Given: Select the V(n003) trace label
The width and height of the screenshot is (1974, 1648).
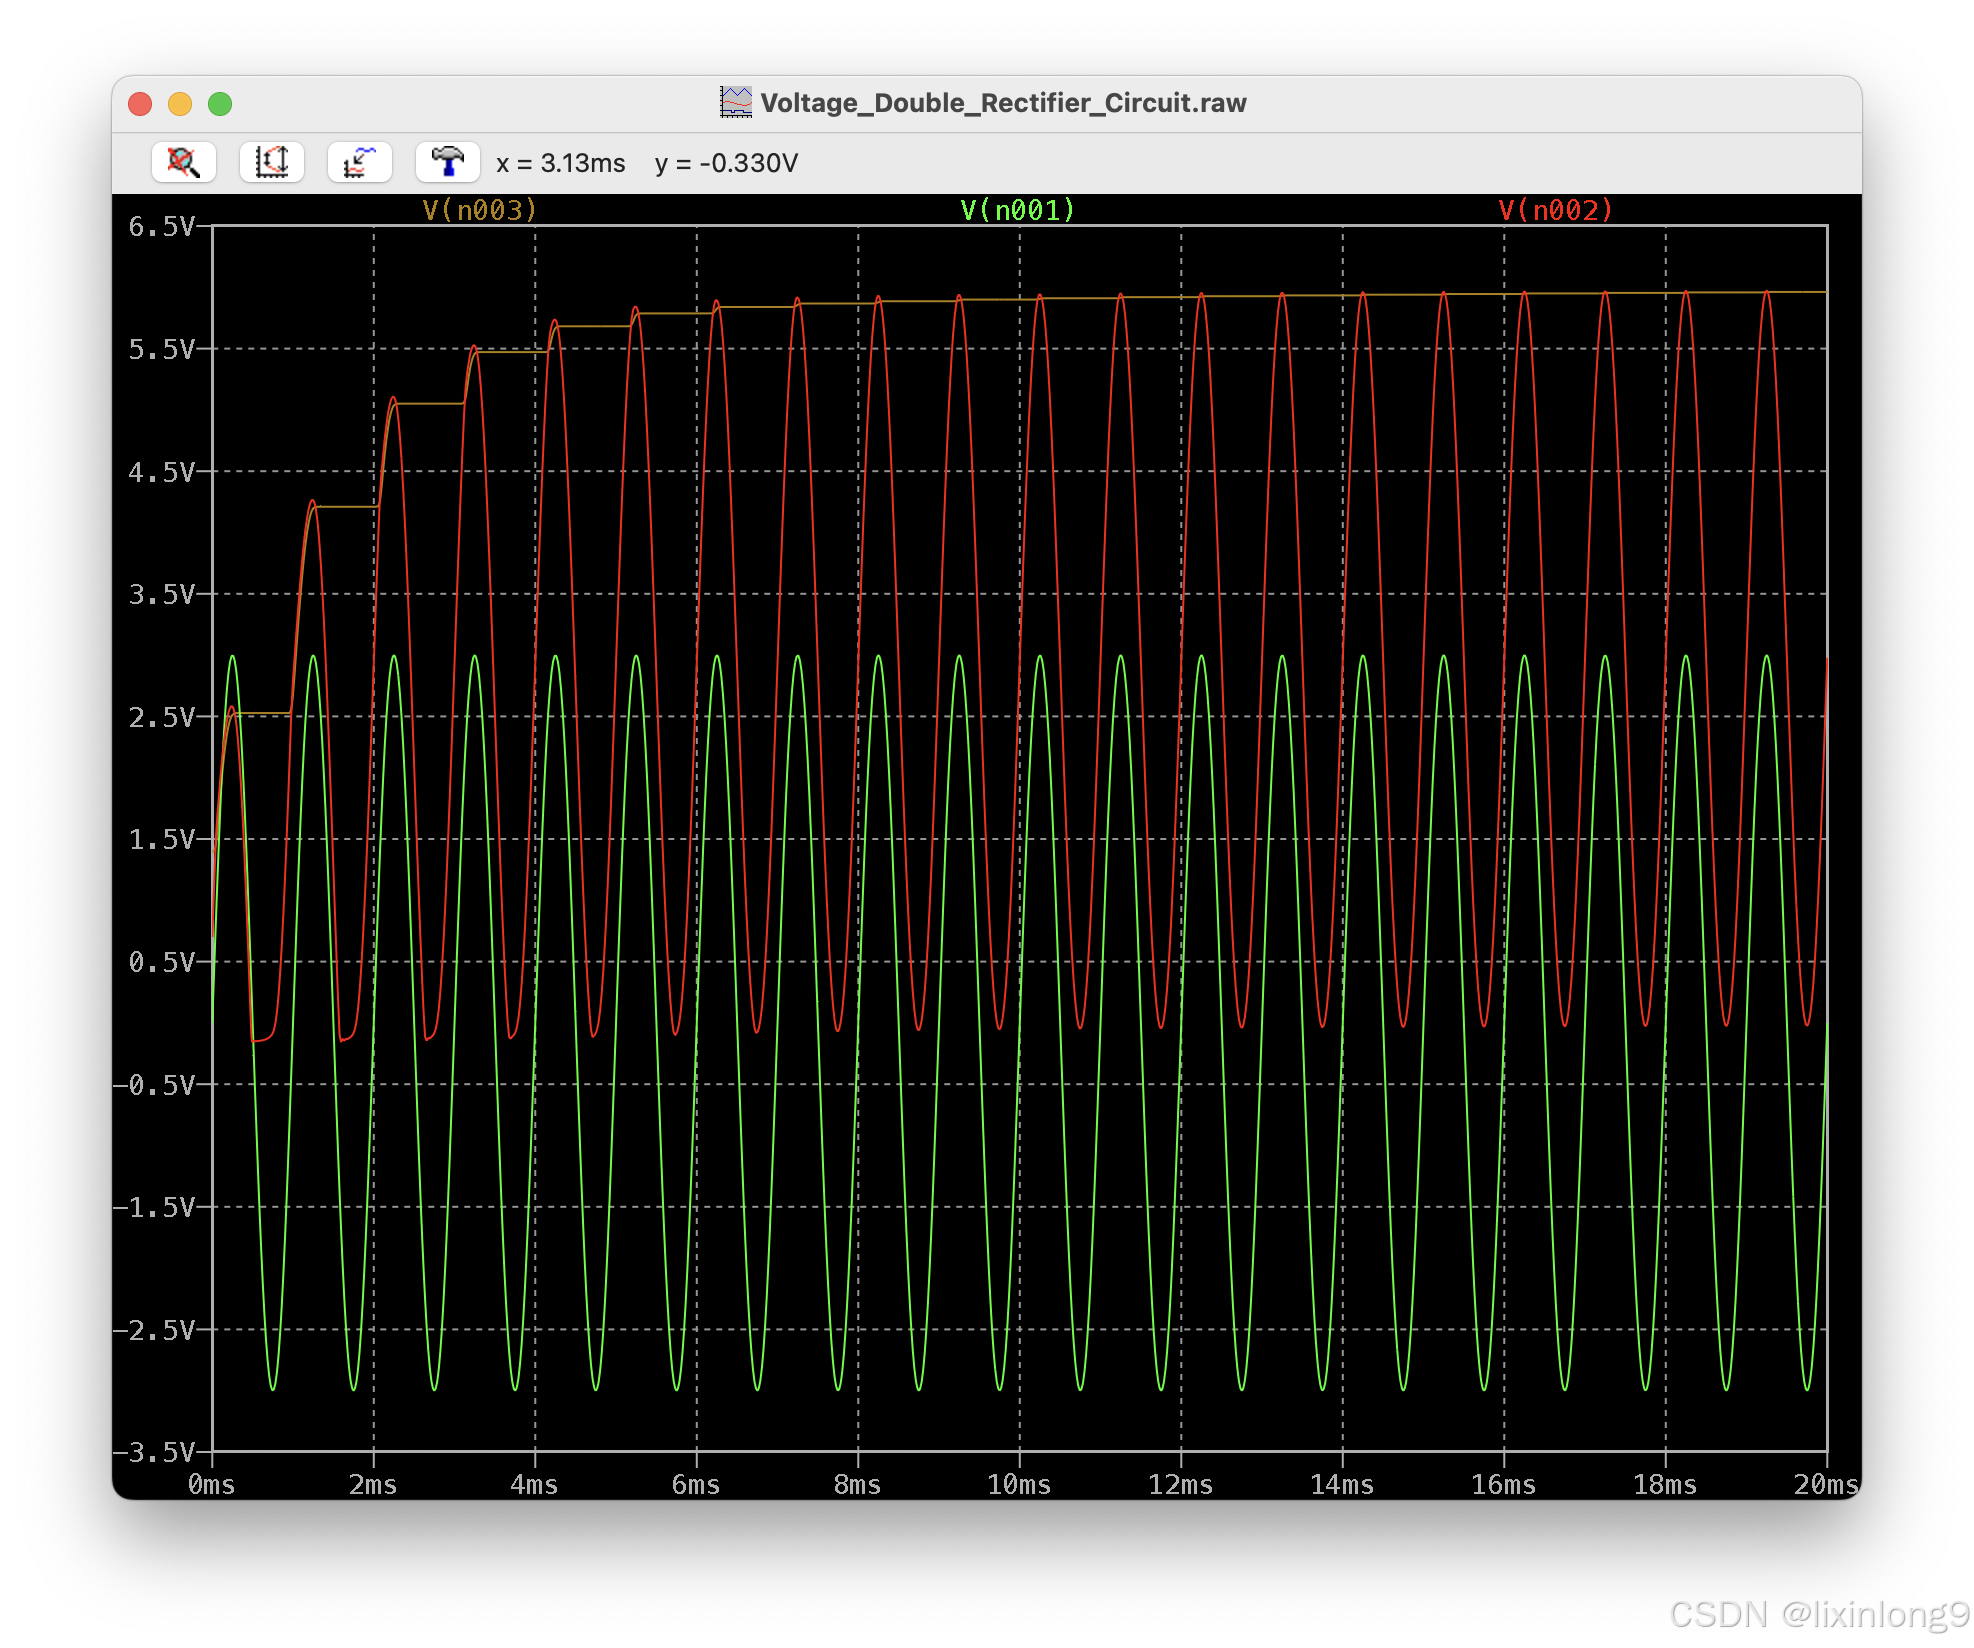Looking at the screenshot, I should click(x=480, y=210).
